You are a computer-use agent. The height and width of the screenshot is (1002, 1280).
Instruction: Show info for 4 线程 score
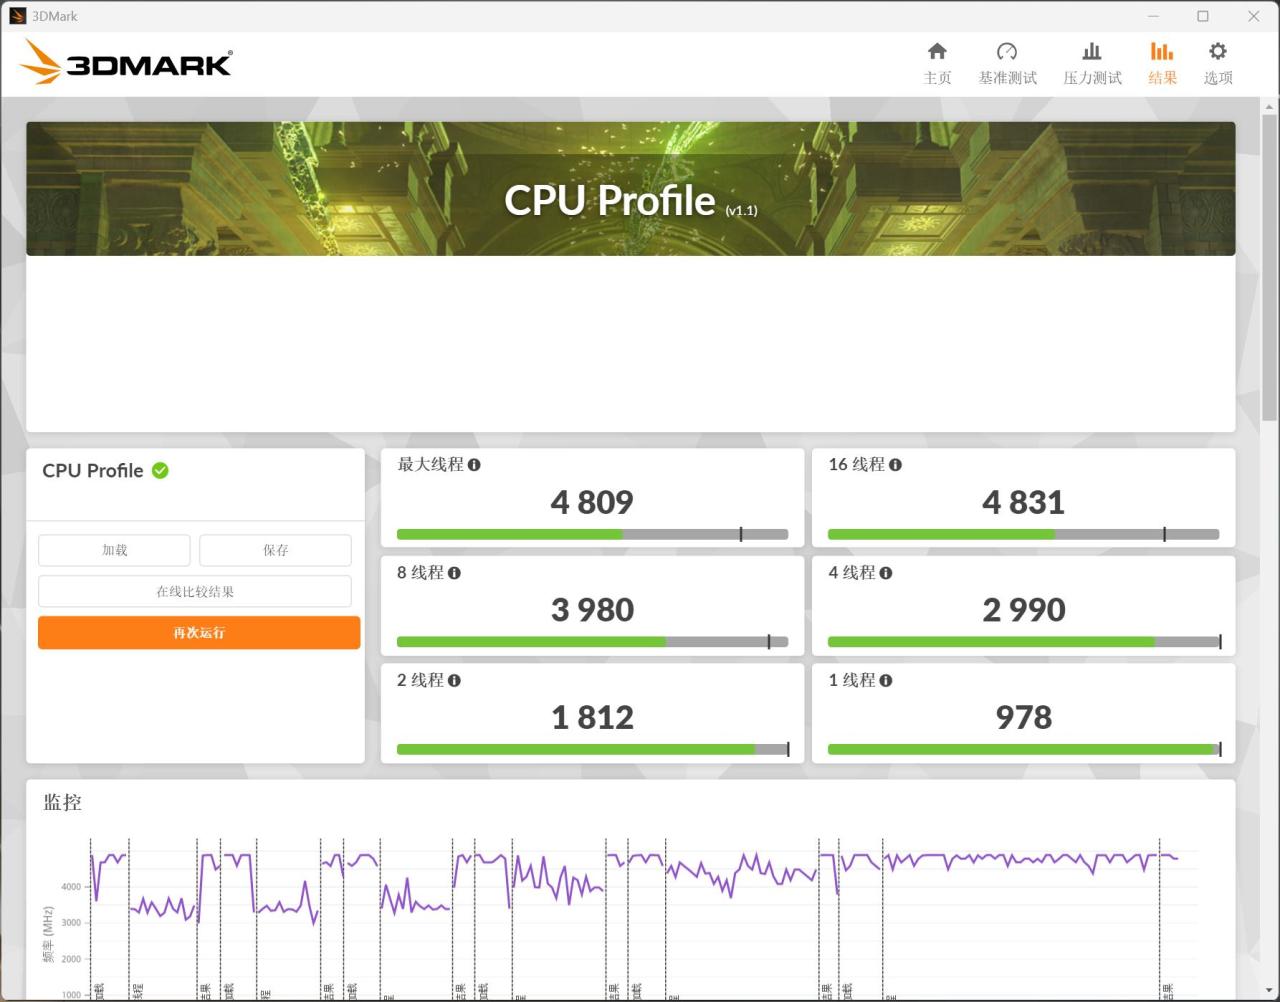pyautogui.click(x=885, y=573)
